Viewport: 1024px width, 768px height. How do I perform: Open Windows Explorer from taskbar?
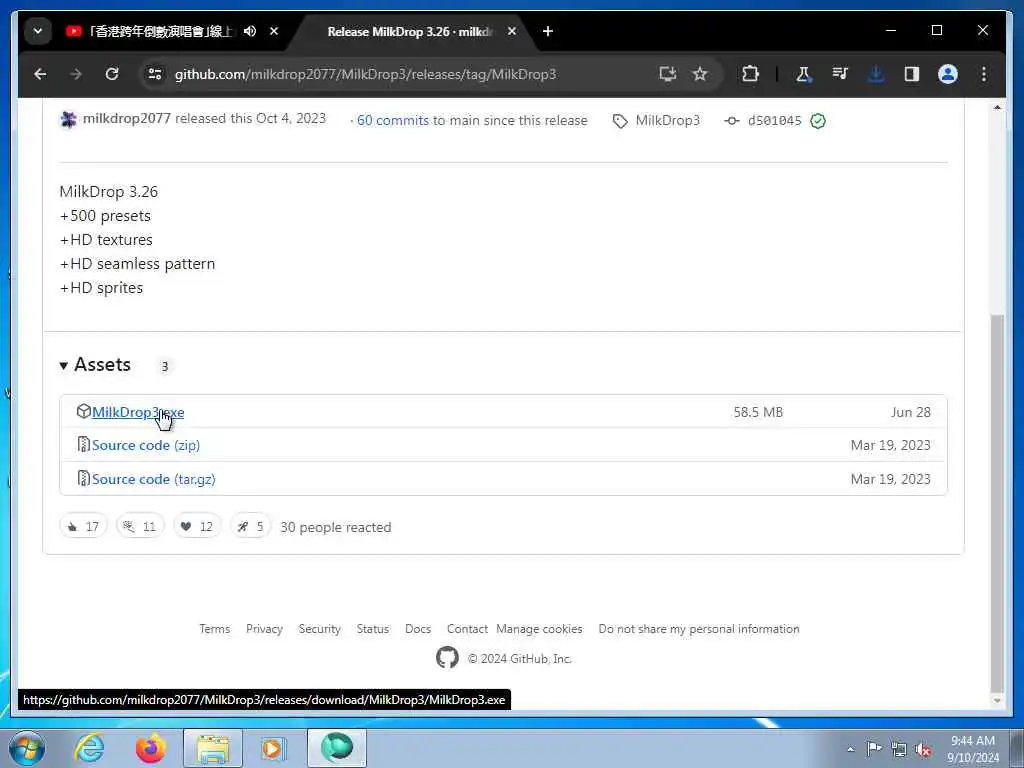click(213, 748)
